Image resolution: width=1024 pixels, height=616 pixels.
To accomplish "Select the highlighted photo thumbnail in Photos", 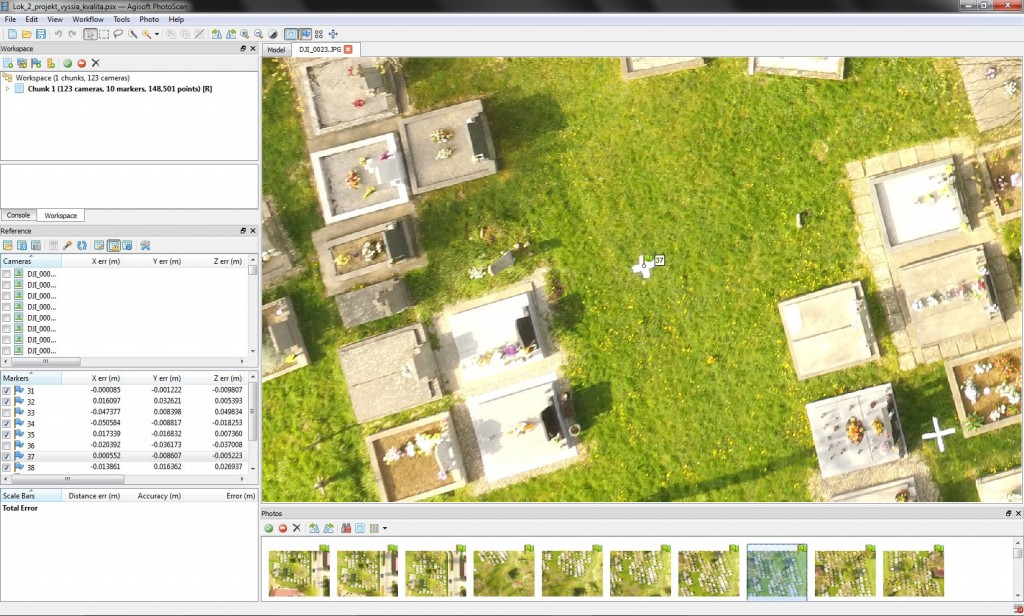I will coord(776,572).
